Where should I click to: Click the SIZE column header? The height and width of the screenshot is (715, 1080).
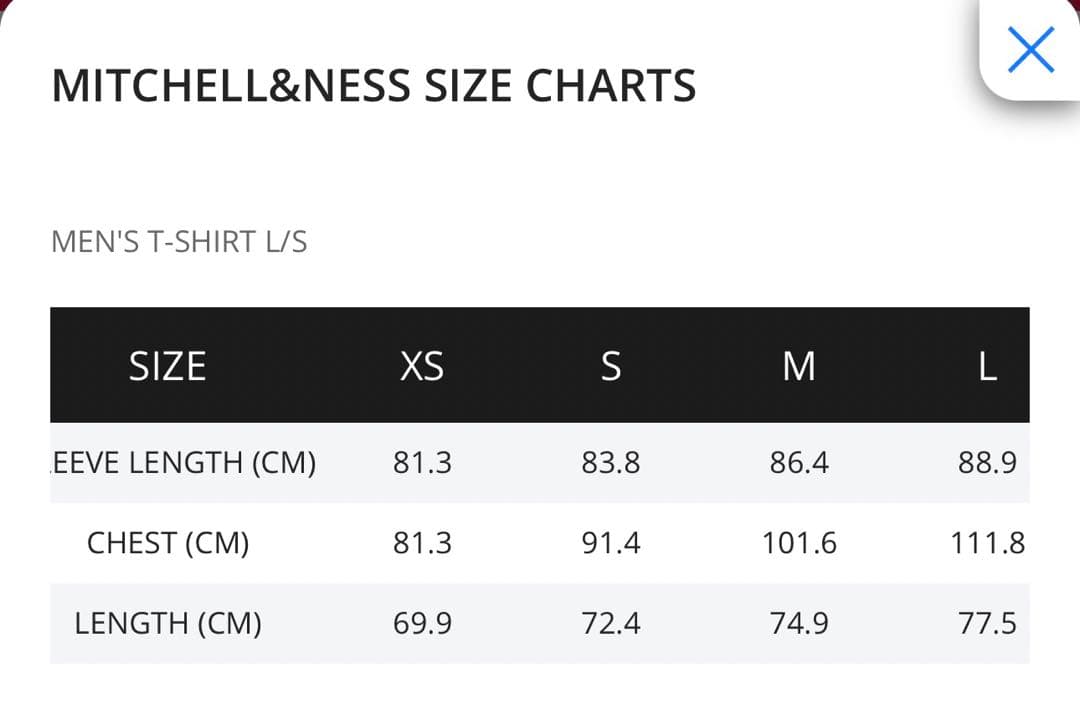click(x=167, y=366)
